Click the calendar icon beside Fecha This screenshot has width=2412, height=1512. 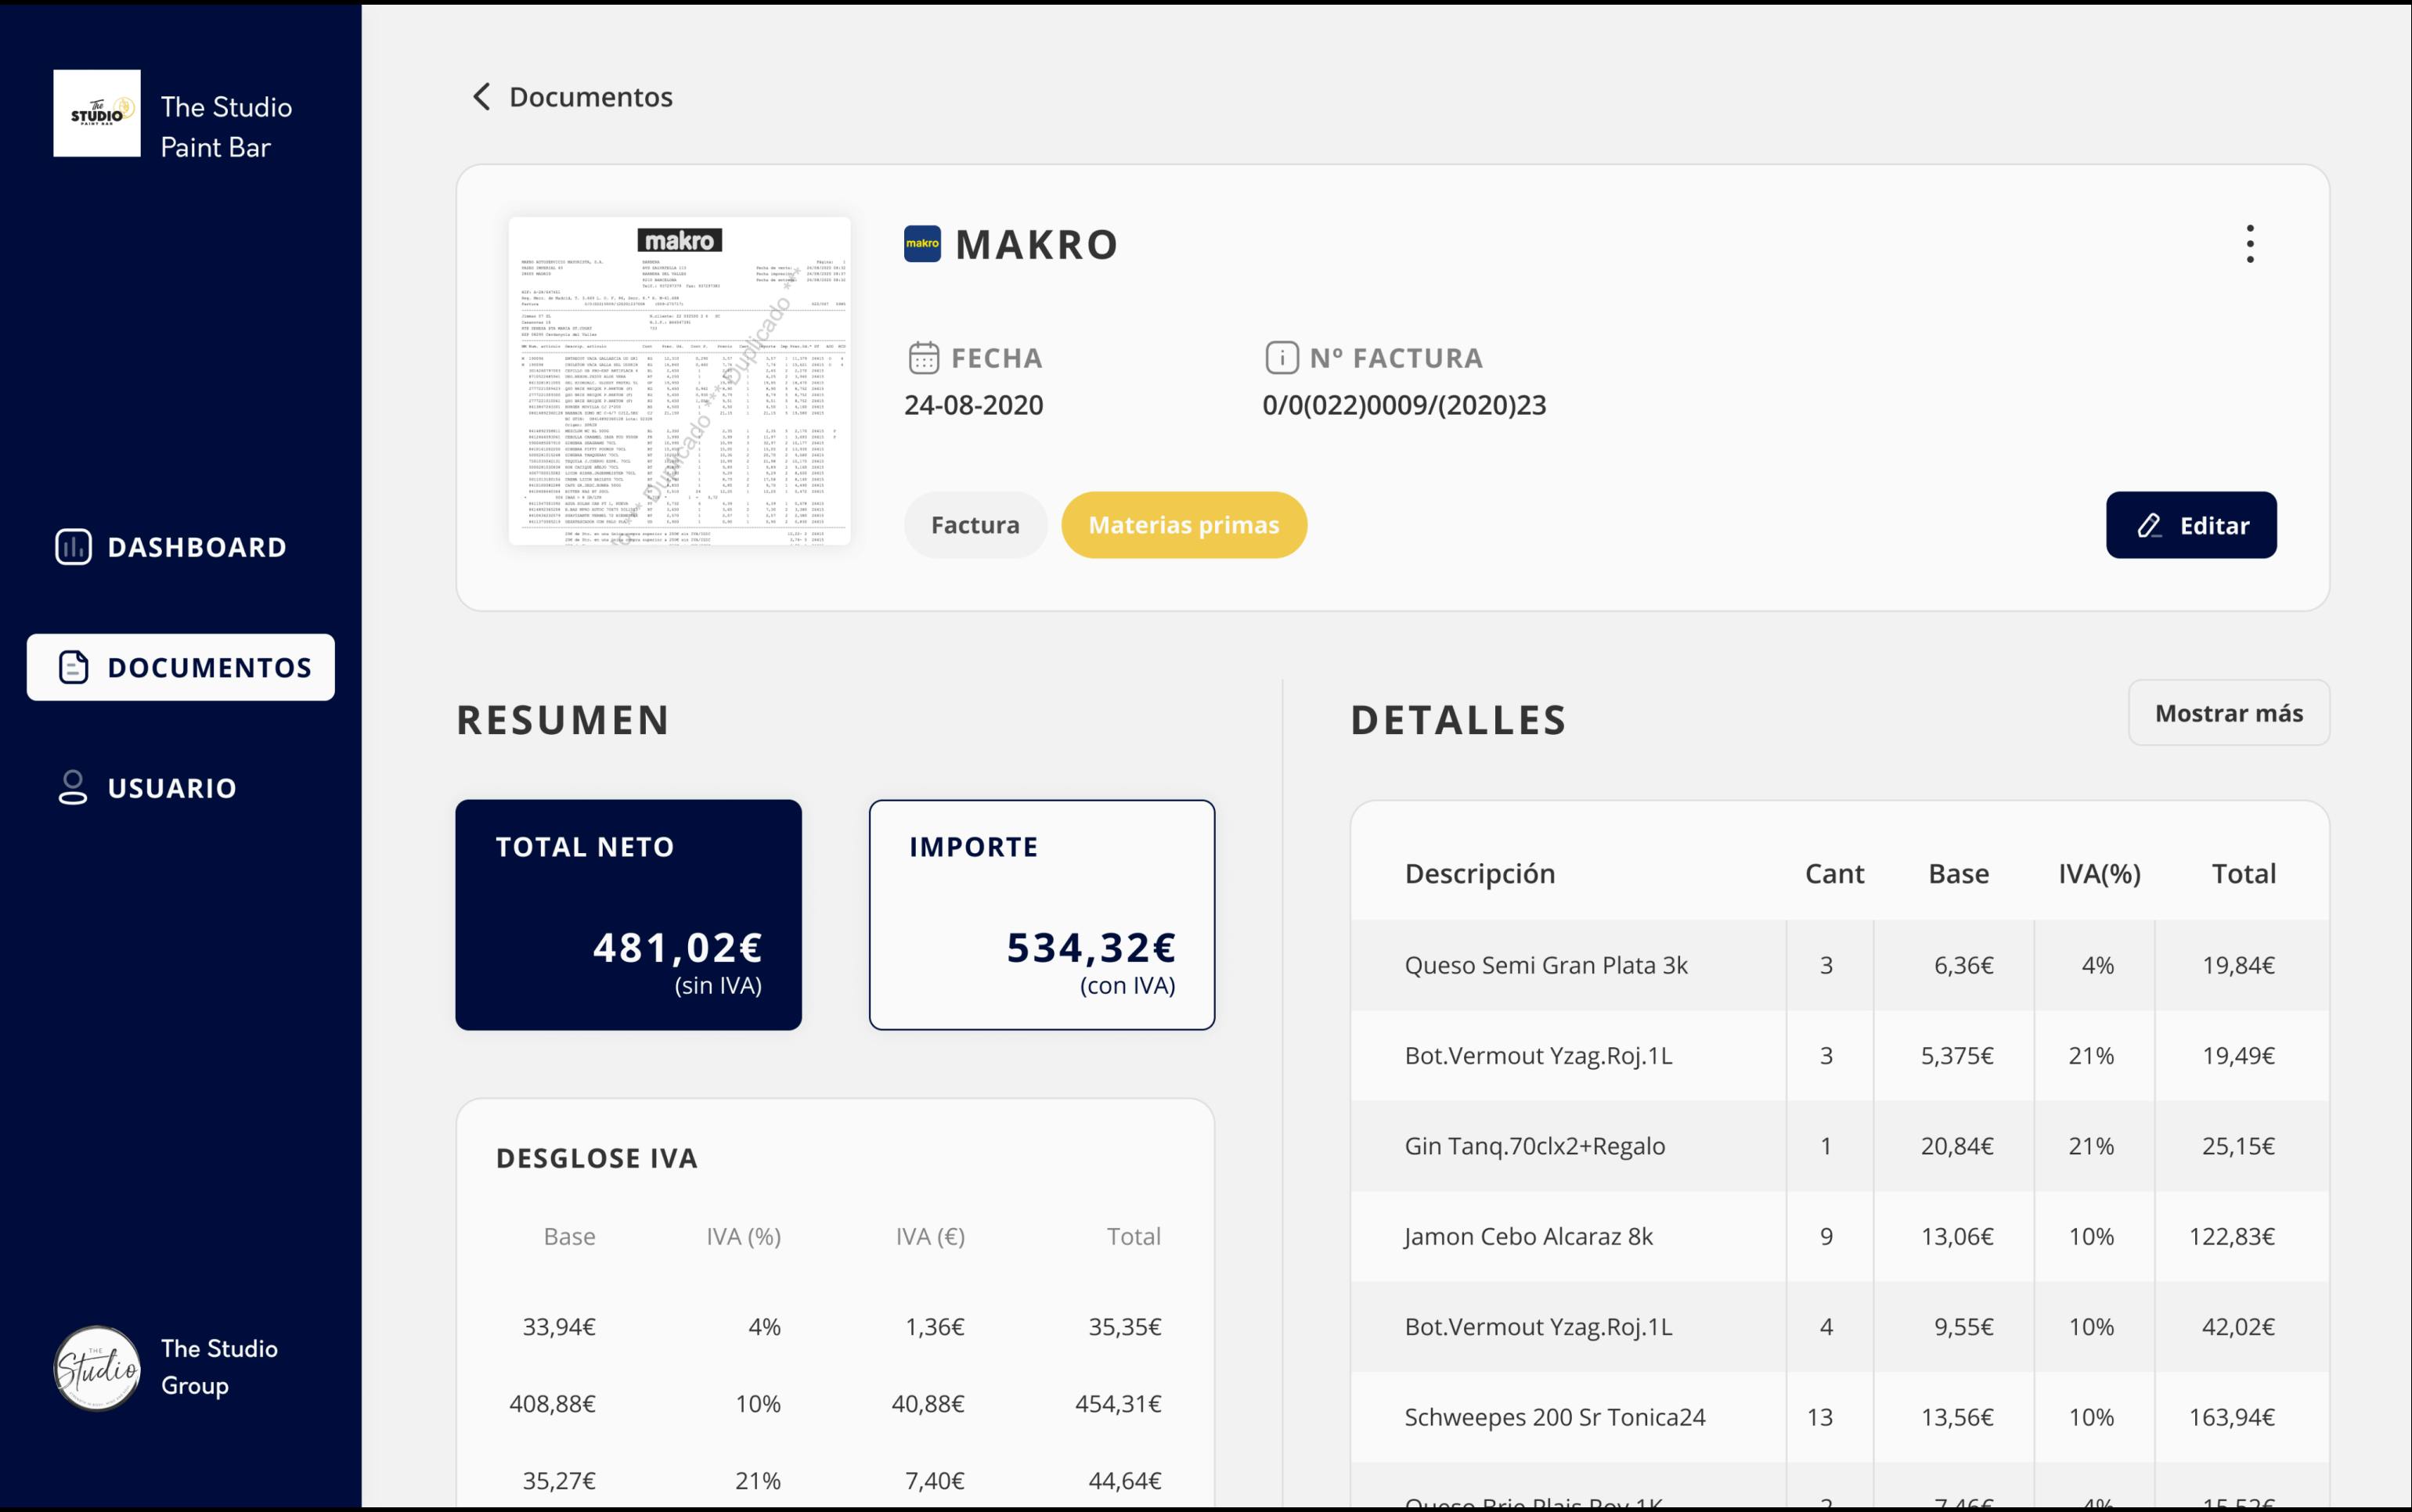923,358
